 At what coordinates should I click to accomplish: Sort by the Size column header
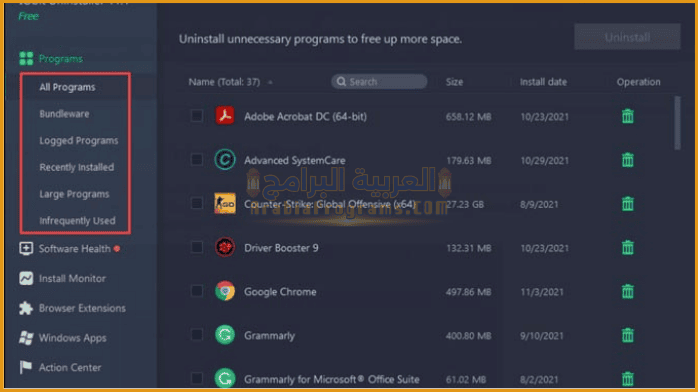click(455, 82)
